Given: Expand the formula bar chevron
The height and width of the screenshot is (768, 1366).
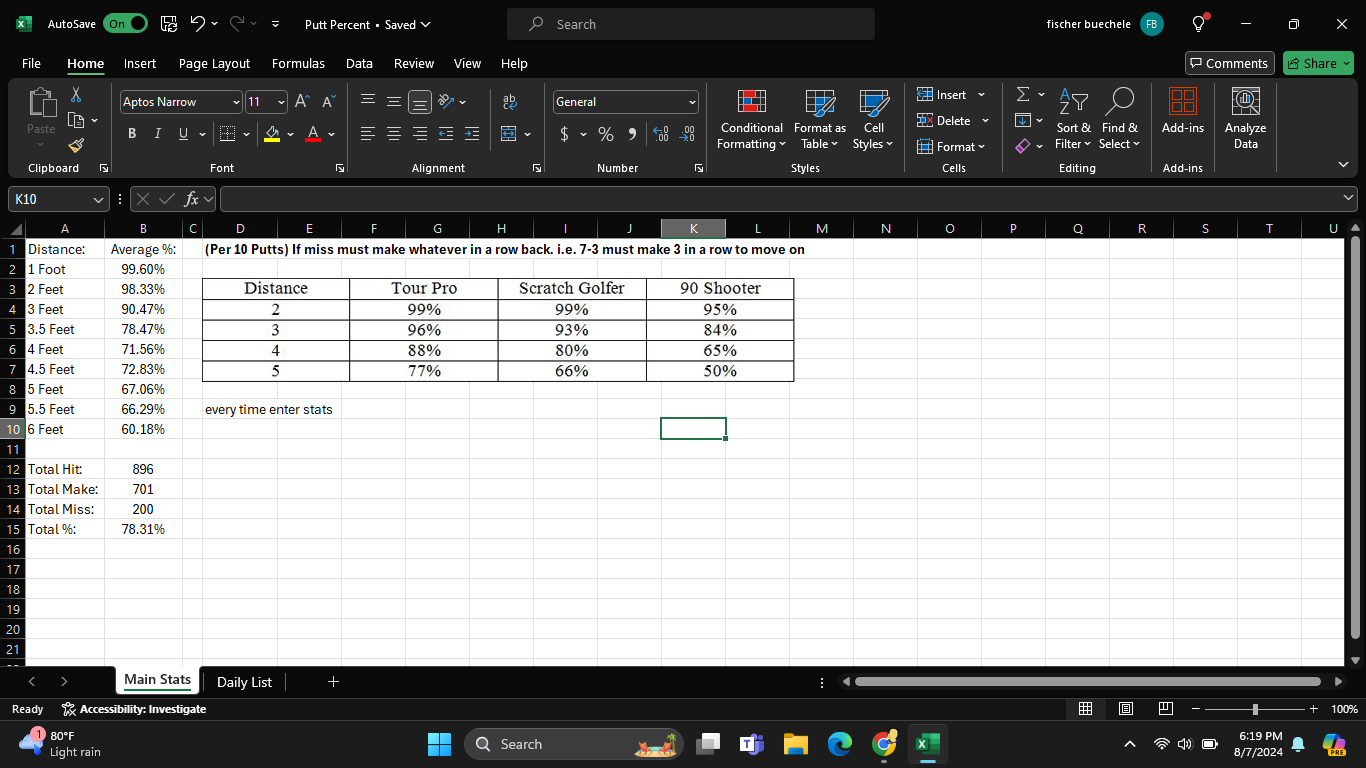Looking at the screenshot, I should tap(1349, 199).
